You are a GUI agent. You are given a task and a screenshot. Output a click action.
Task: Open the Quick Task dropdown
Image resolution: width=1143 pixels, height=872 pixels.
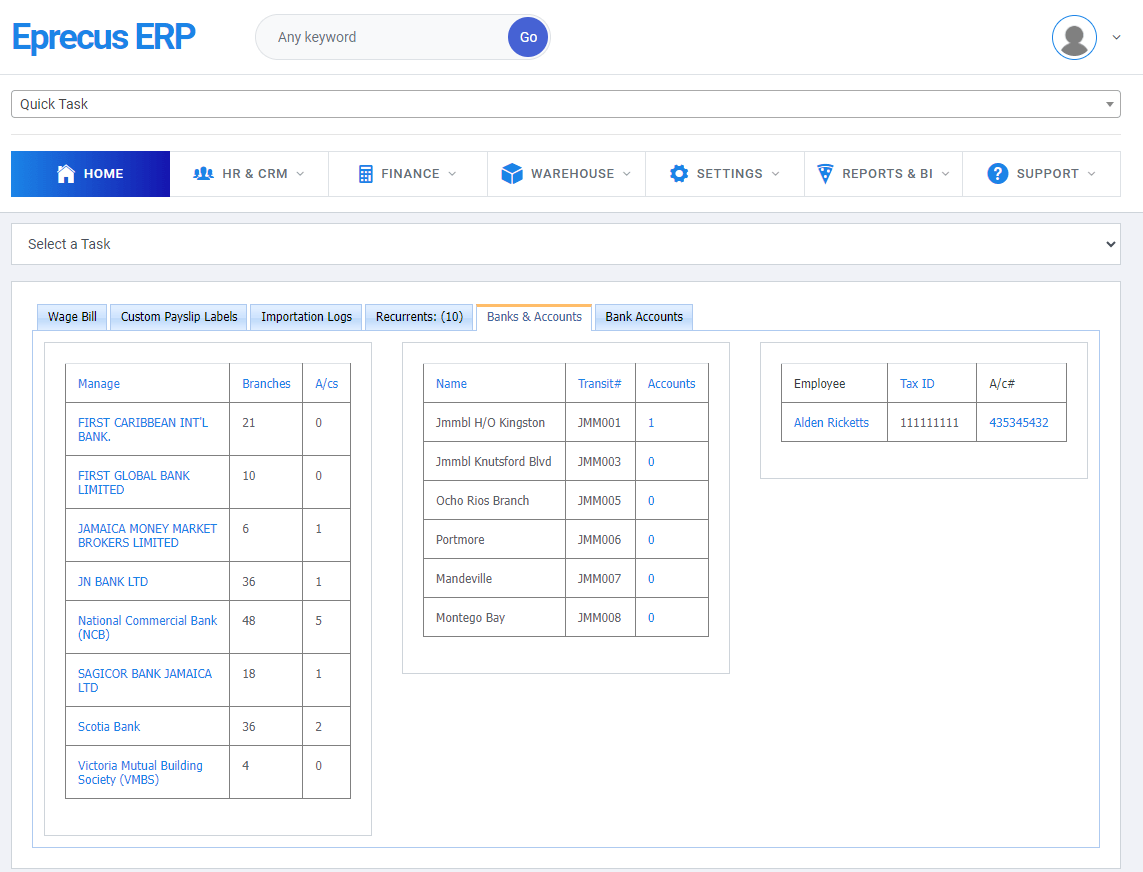(x=566, y=104)
